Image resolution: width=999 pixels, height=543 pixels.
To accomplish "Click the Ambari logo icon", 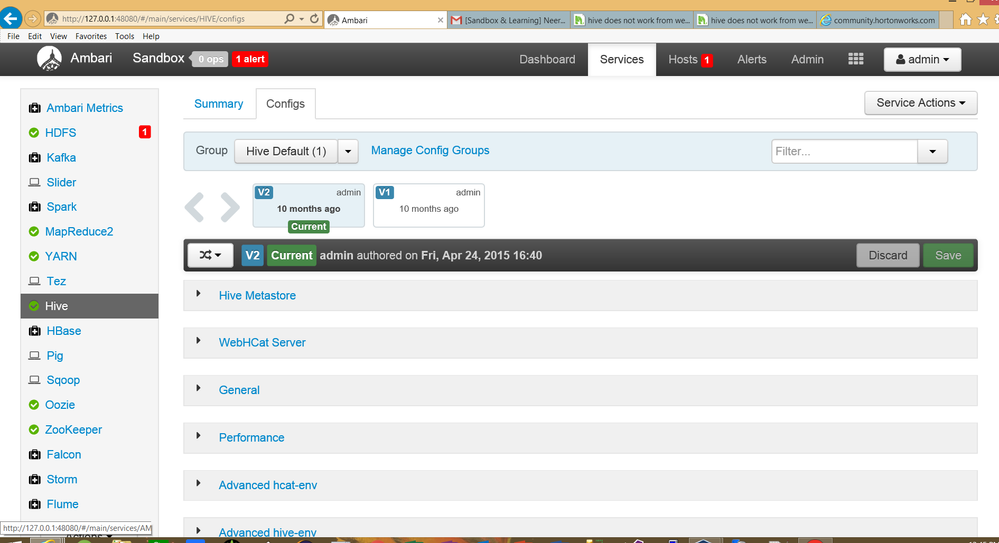I will tap(49, 59).
